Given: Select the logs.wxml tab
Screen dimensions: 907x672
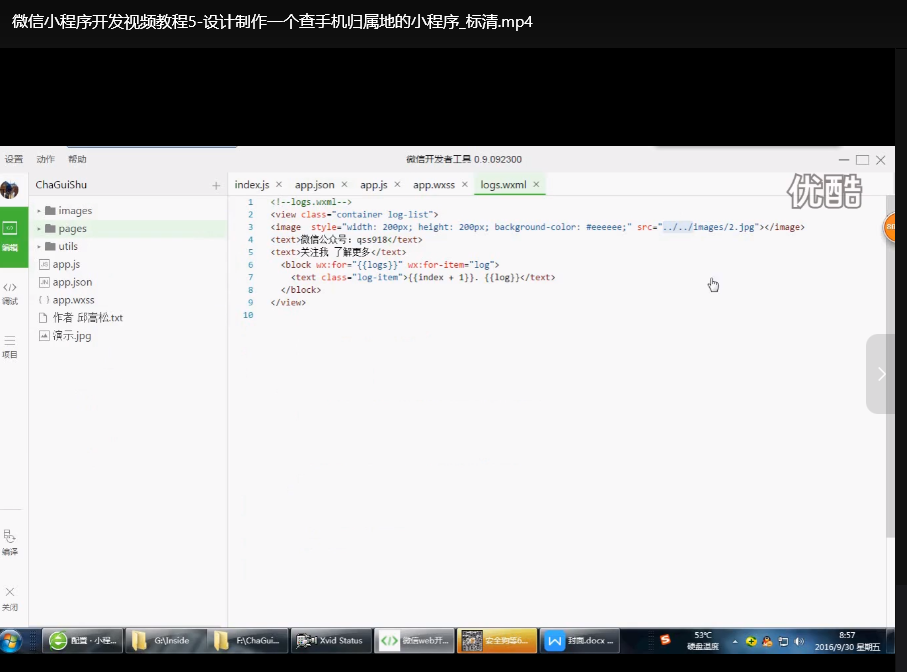Looking at the screenshot, I should [x=503, y=184].
